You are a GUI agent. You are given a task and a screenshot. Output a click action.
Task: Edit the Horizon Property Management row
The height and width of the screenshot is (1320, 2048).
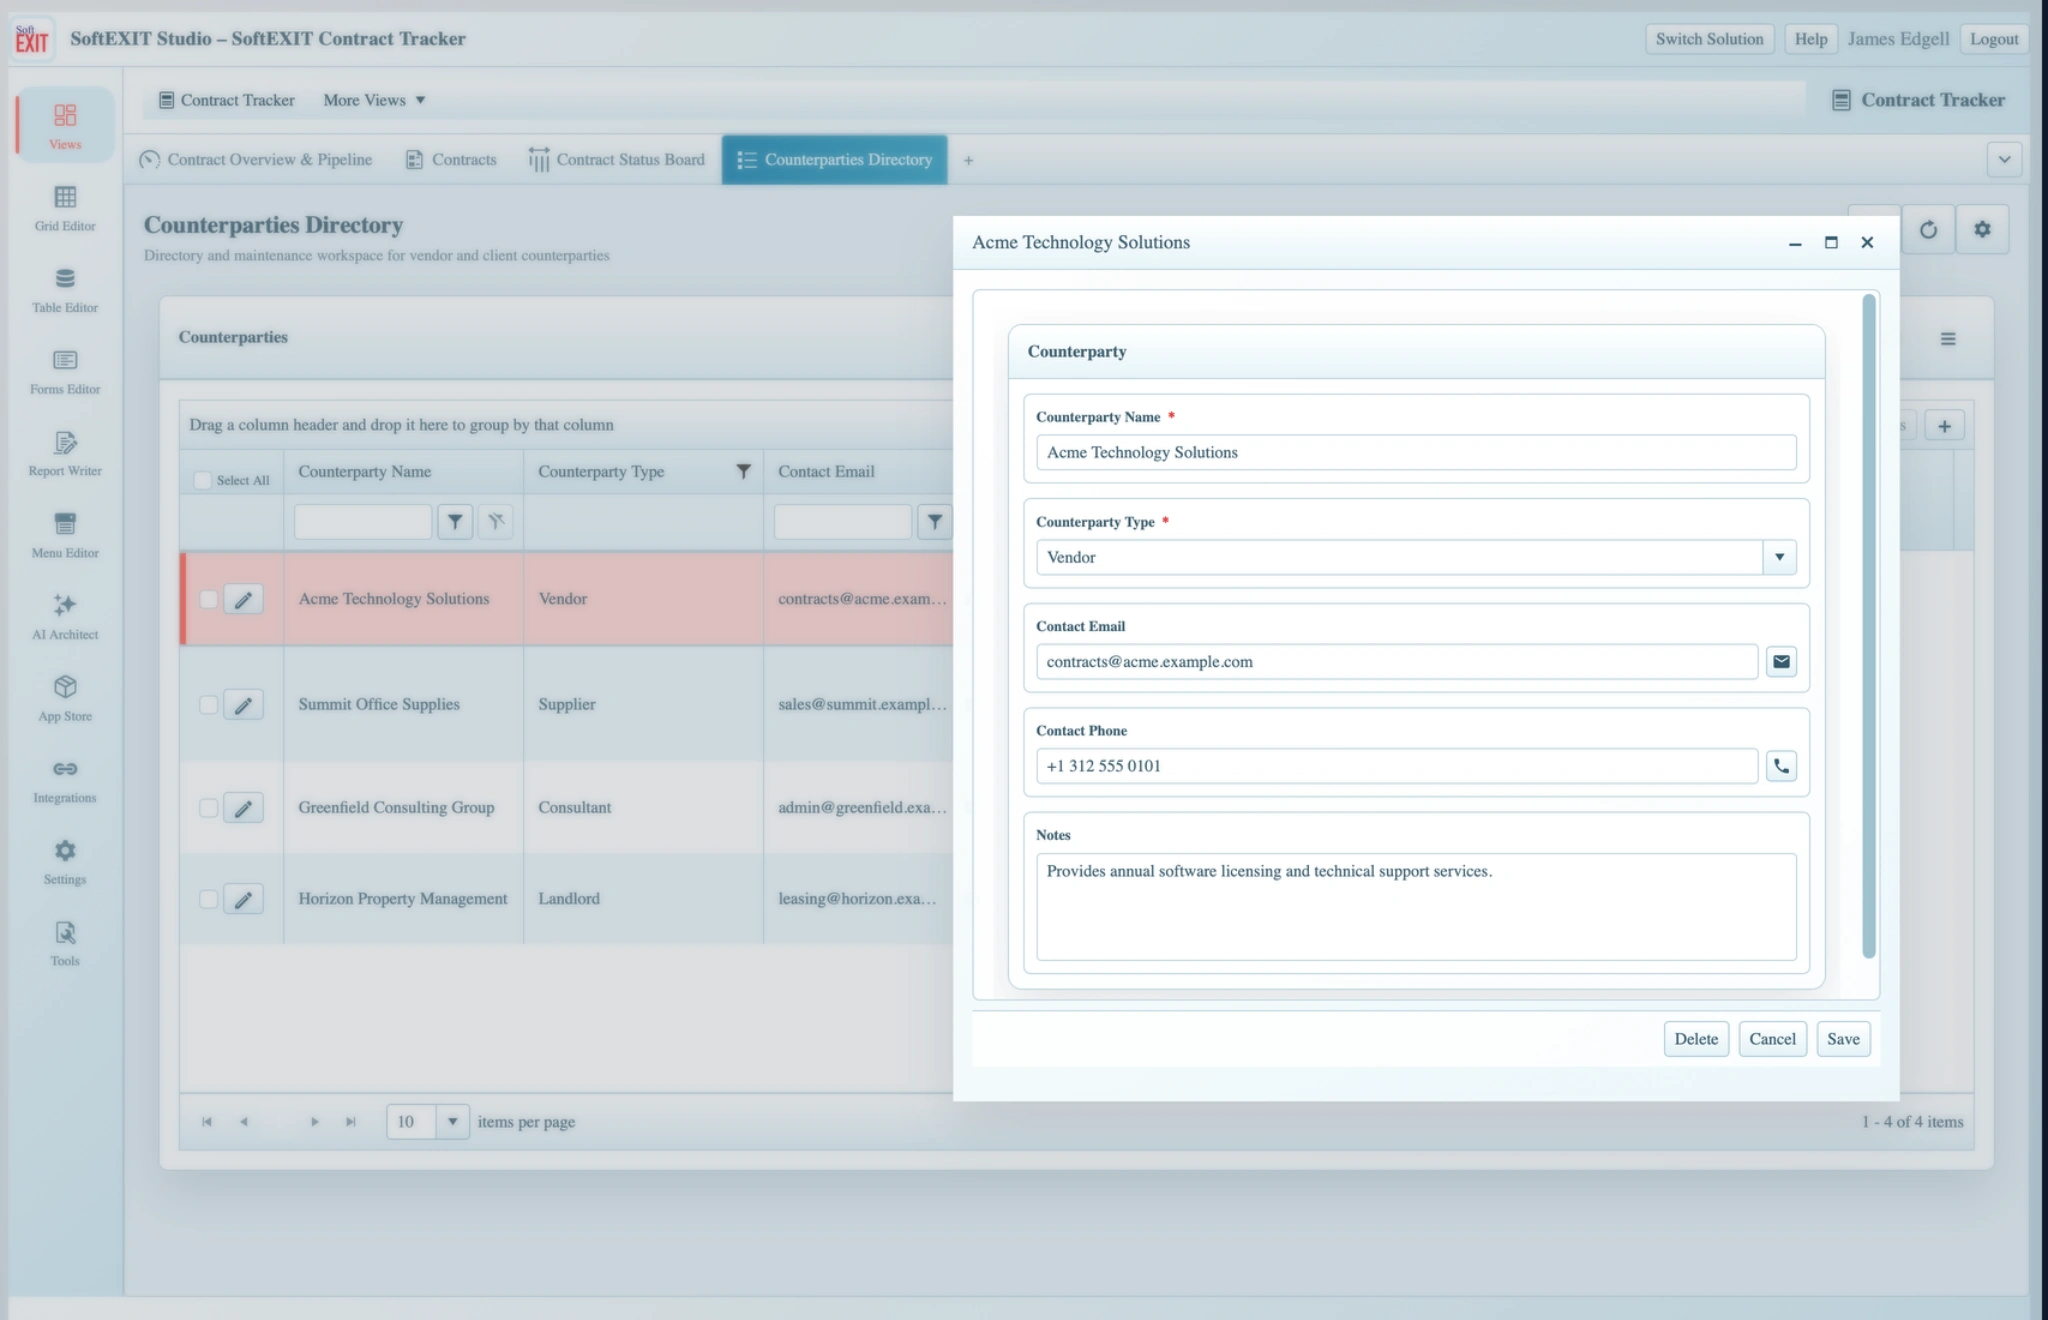[243, 899]
